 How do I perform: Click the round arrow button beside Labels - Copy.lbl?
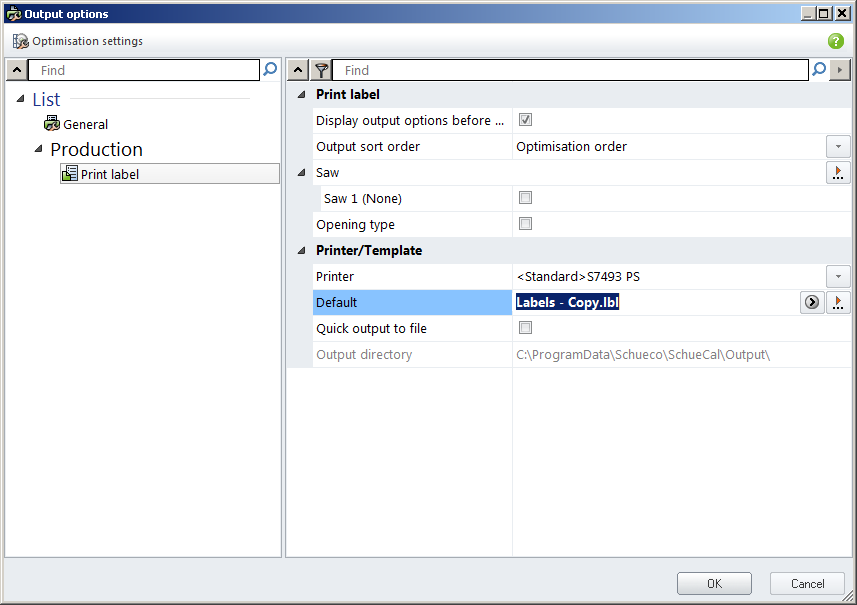click(811, 303)
